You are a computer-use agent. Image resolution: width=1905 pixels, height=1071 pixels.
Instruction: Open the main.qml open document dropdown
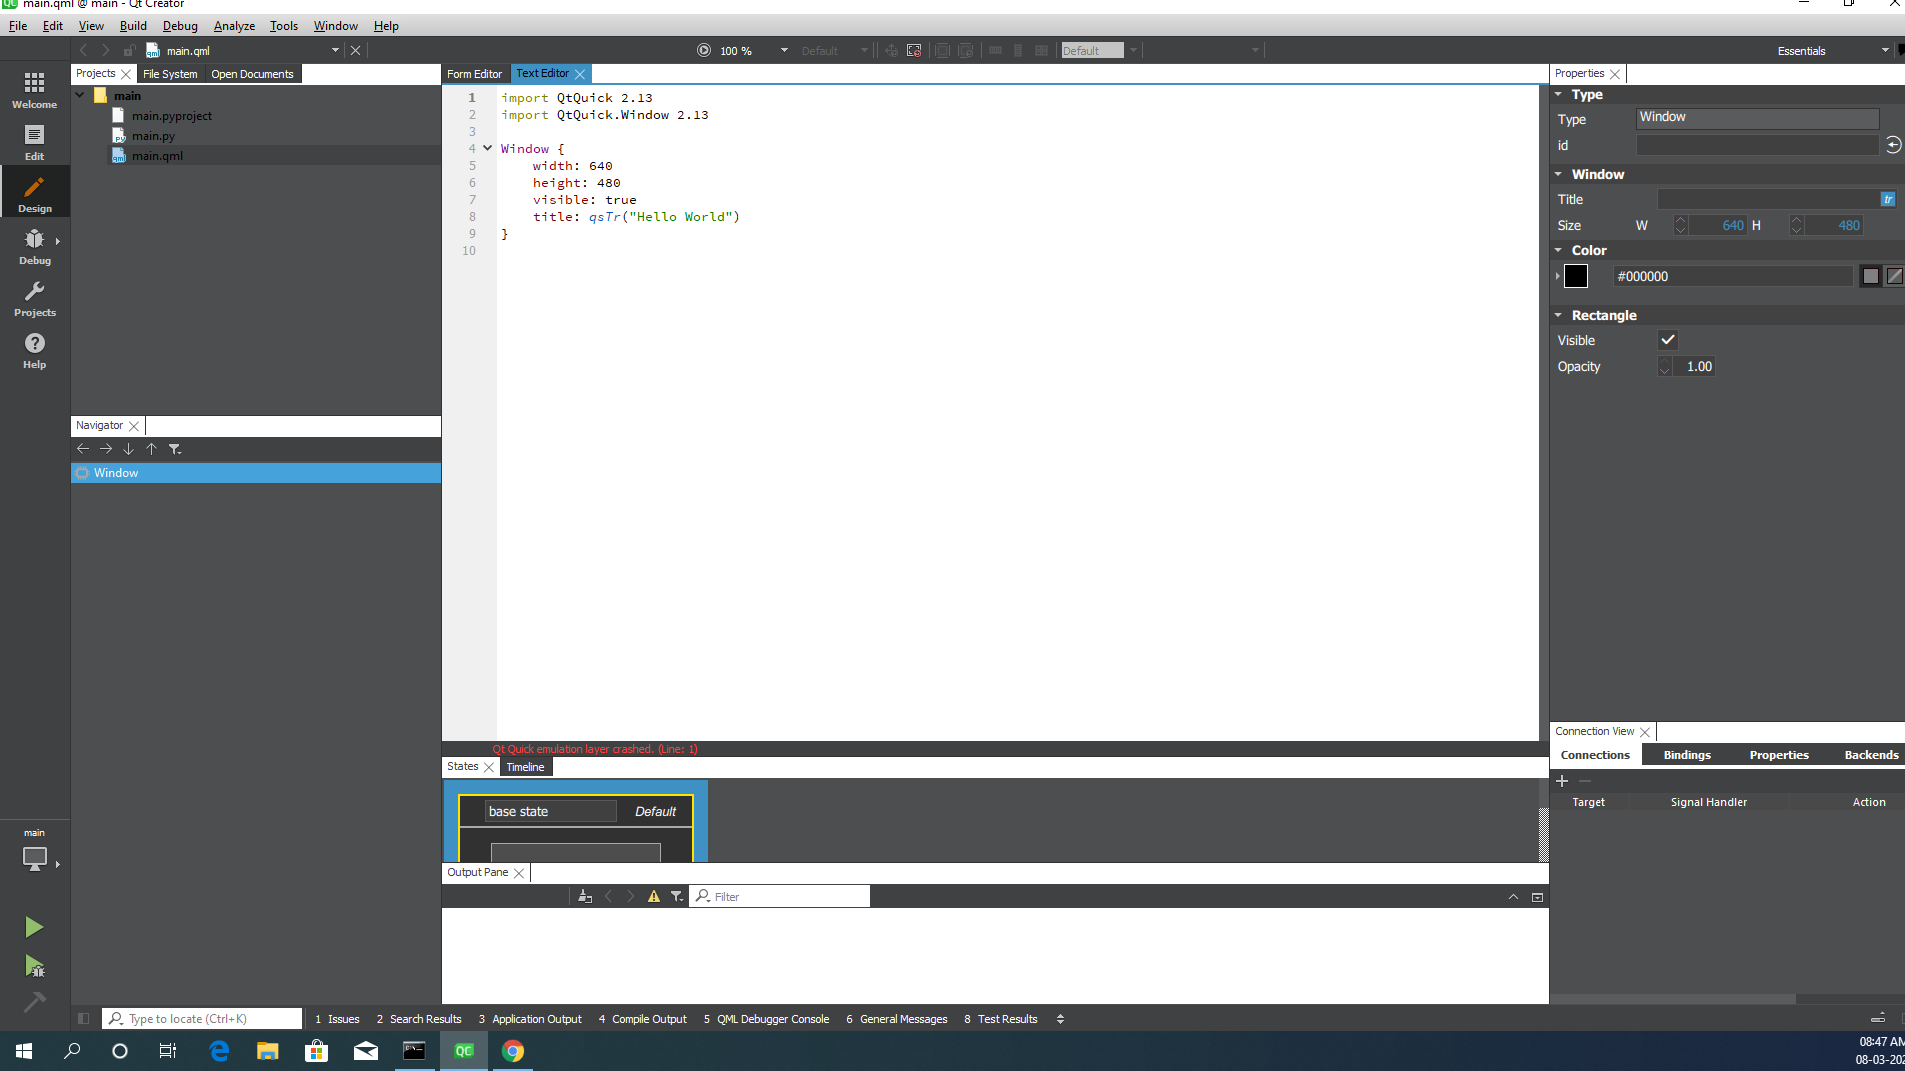tap(335, 50)
